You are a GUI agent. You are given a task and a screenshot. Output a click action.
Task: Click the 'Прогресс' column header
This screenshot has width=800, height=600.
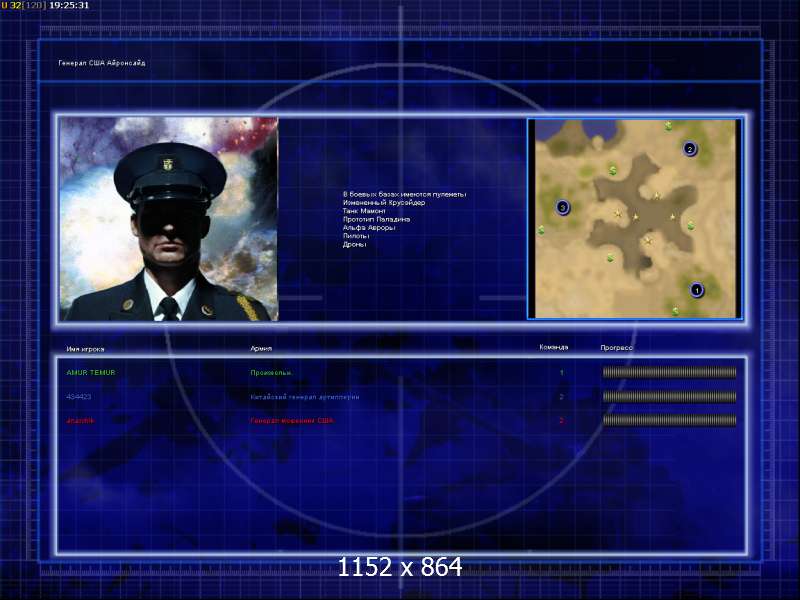(x=616, y=347)
